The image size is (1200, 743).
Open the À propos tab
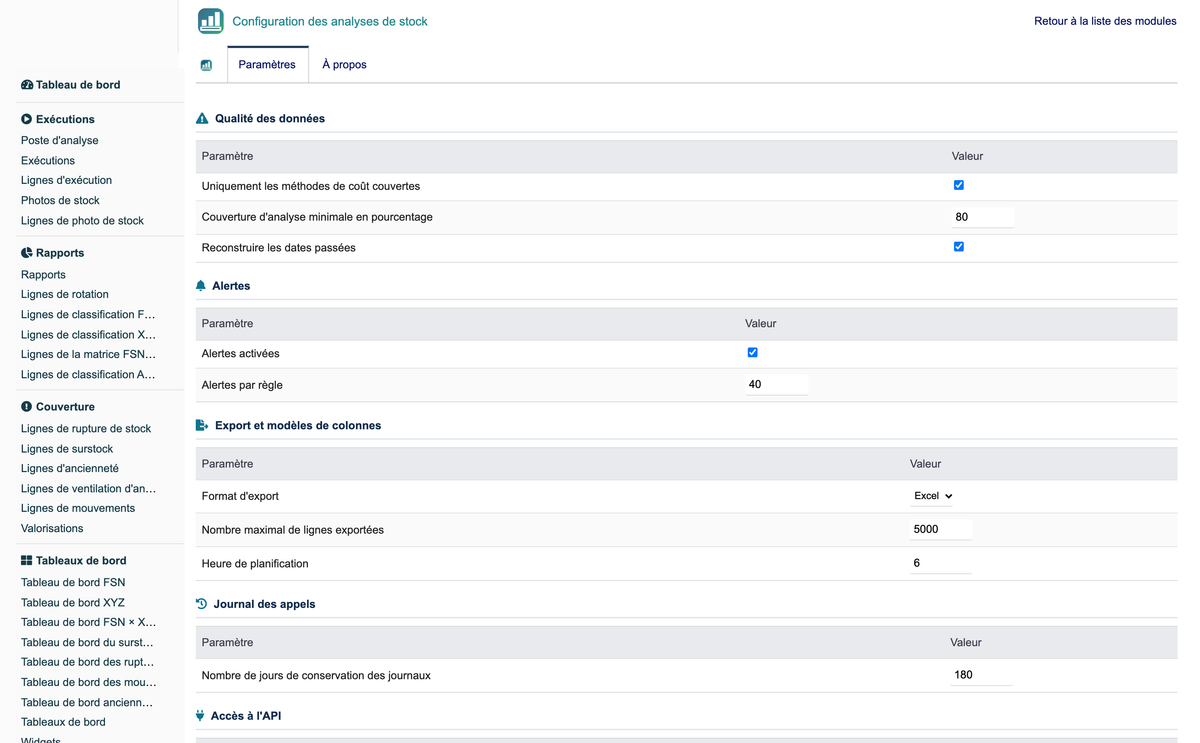tap(344, 65)
